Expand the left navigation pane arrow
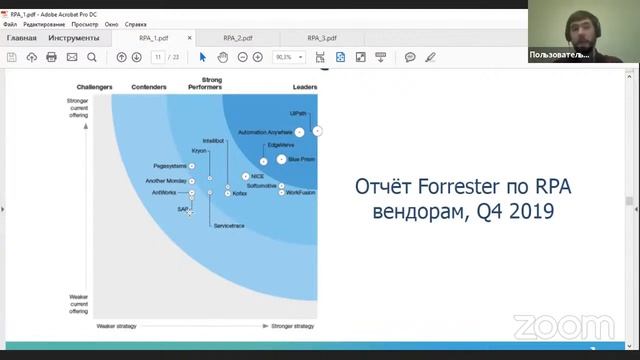The image size is (640, 360). click(2, 209)
